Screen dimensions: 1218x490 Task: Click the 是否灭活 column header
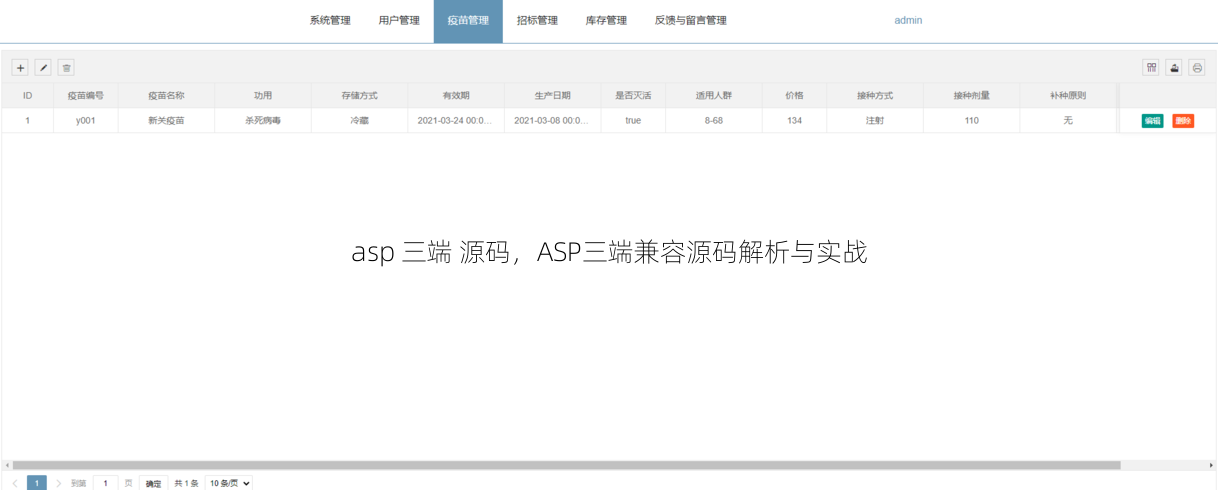[633, 96]
